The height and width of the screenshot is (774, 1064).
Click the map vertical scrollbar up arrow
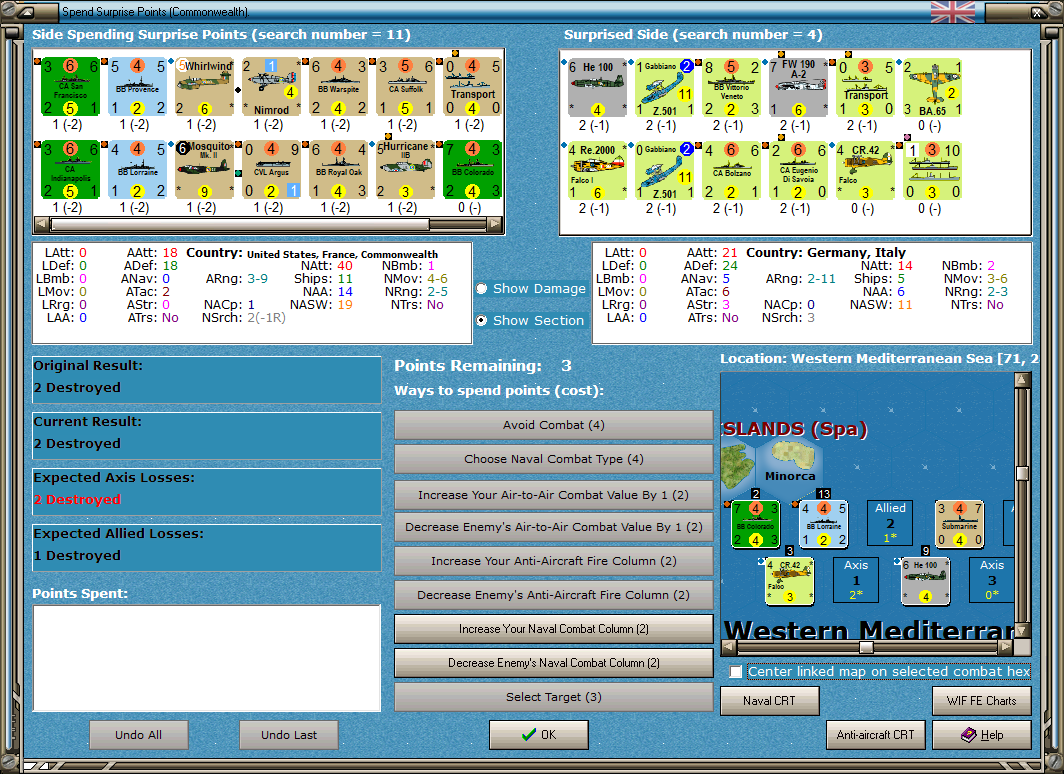point(1023,381)
